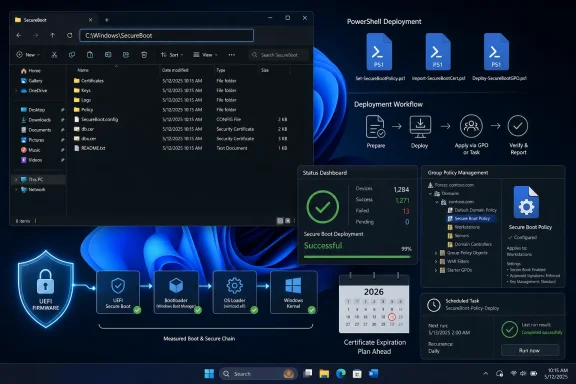Click the Prepare workflow step icon
Image resolution: width=576 pixels, height=384 pixels.
tap(375, 126)
